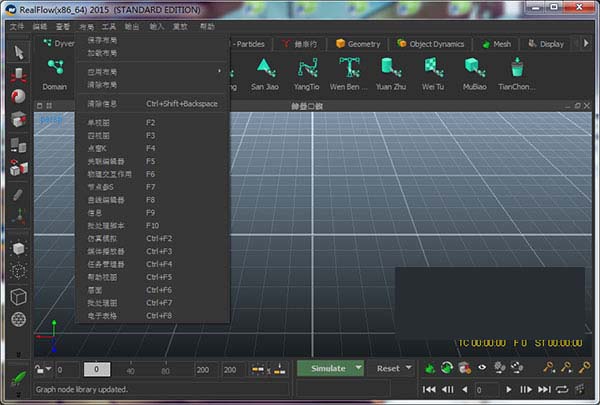Choose the shaded solid cube display icon
The image size is (600, 405).
[x=18, y=248]
